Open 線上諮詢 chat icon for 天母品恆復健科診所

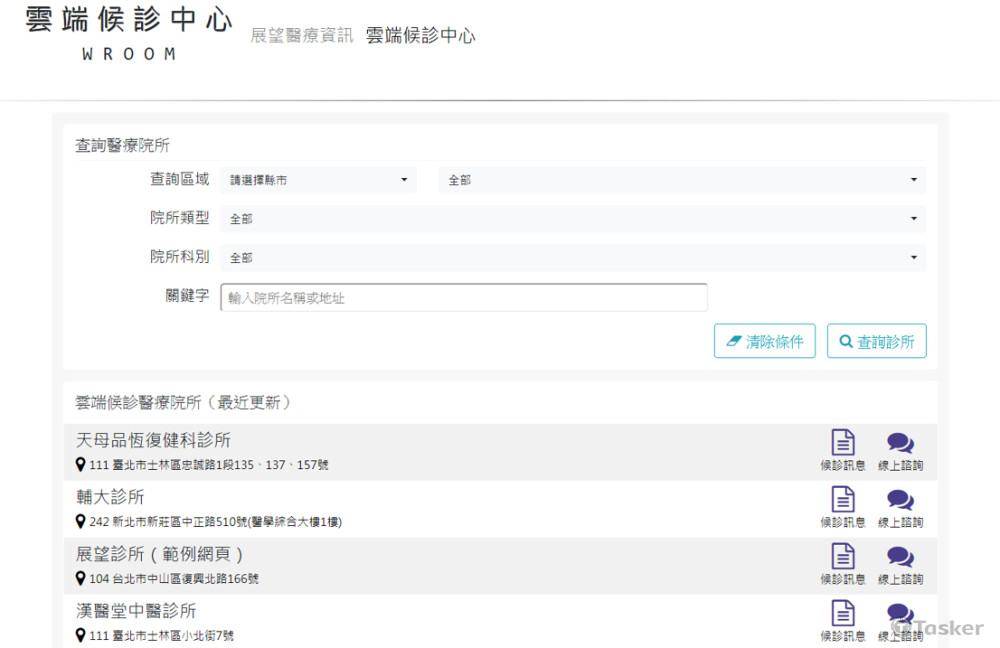tap(900, 443)
